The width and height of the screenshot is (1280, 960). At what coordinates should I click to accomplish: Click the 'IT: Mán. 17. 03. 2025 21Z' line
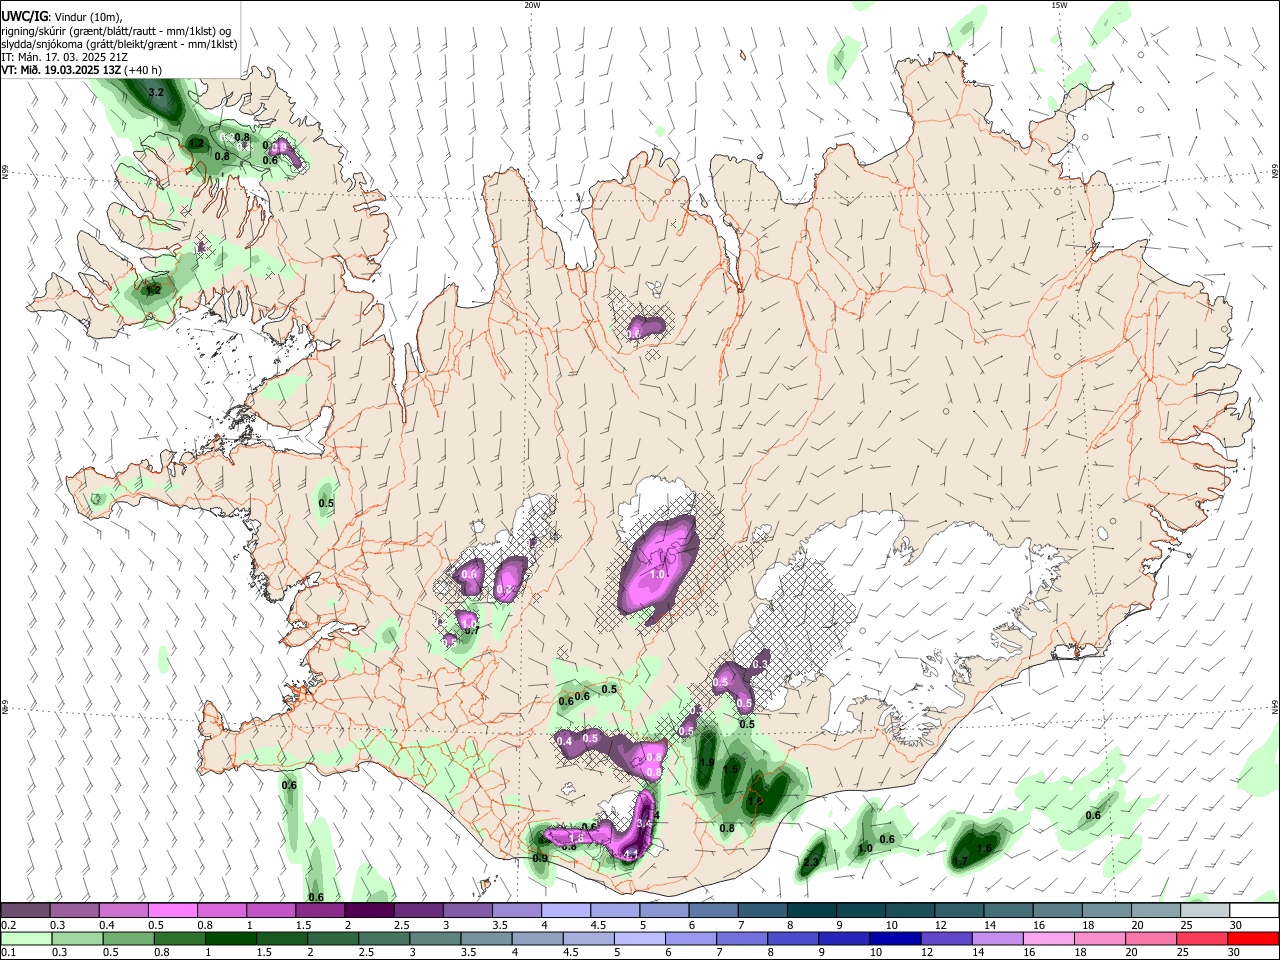click(x=65, y=57)
